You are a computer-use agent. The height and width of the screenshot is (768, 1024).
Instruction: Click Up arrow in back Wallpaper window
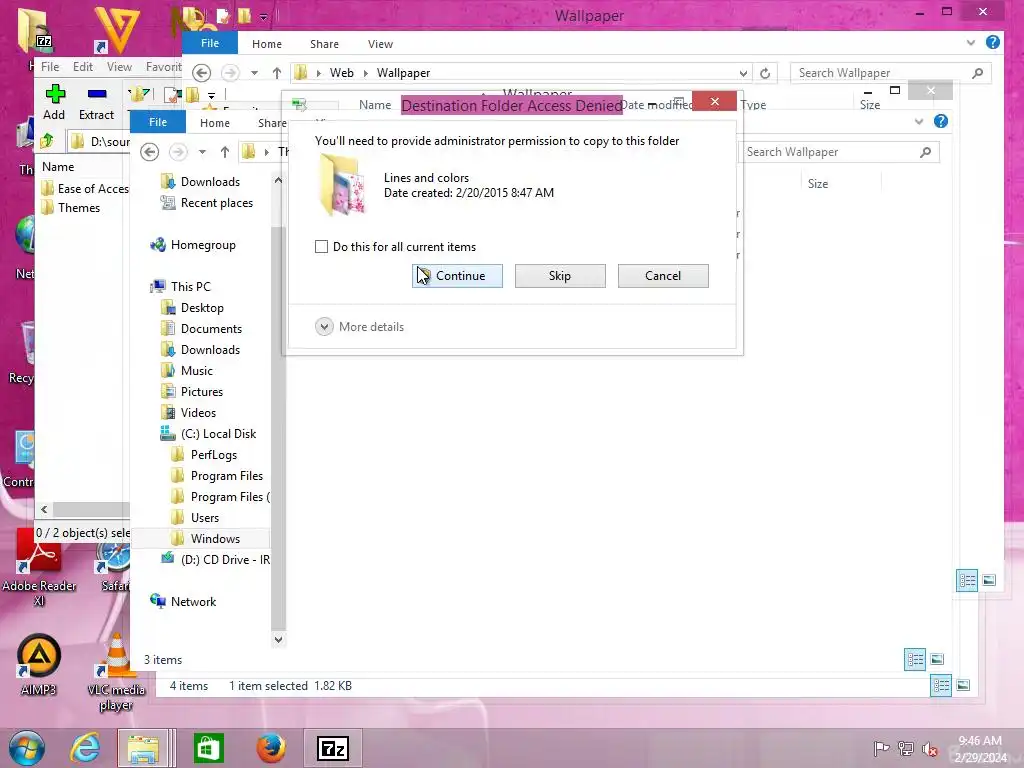(x=277, y=73)
